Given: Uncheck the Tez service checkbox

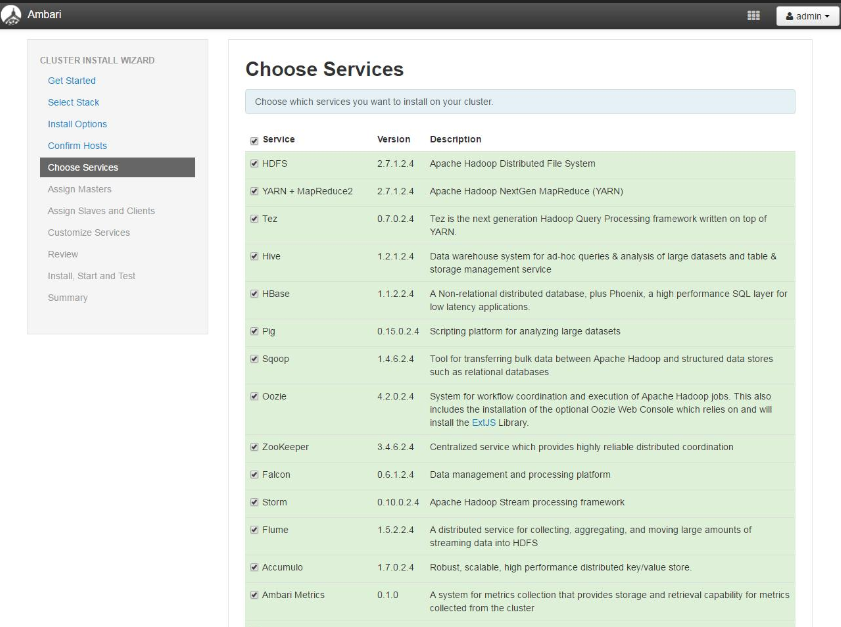Looking at the screenshot, I should coord(254,219).
